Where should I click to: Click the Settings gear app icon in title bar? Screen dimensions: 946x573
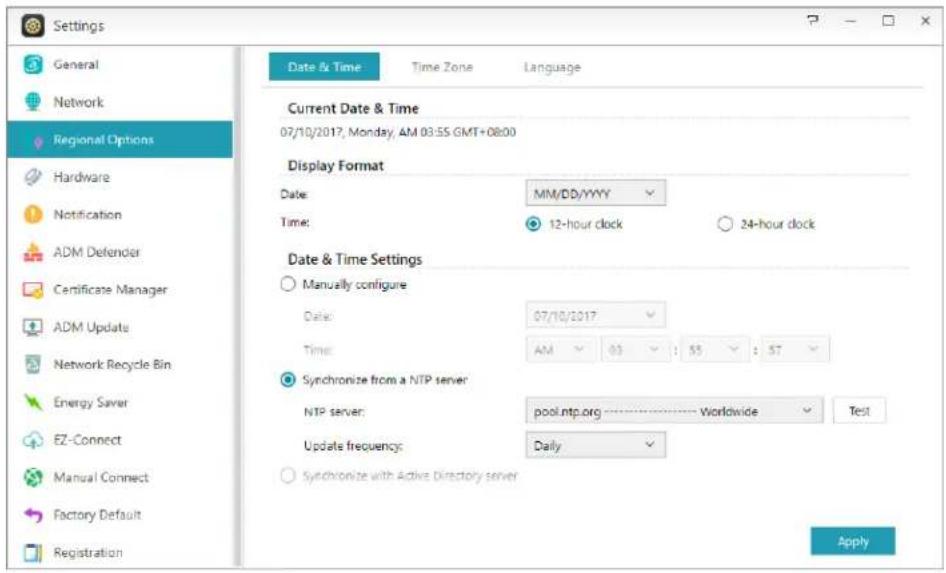tap(33, 25)
